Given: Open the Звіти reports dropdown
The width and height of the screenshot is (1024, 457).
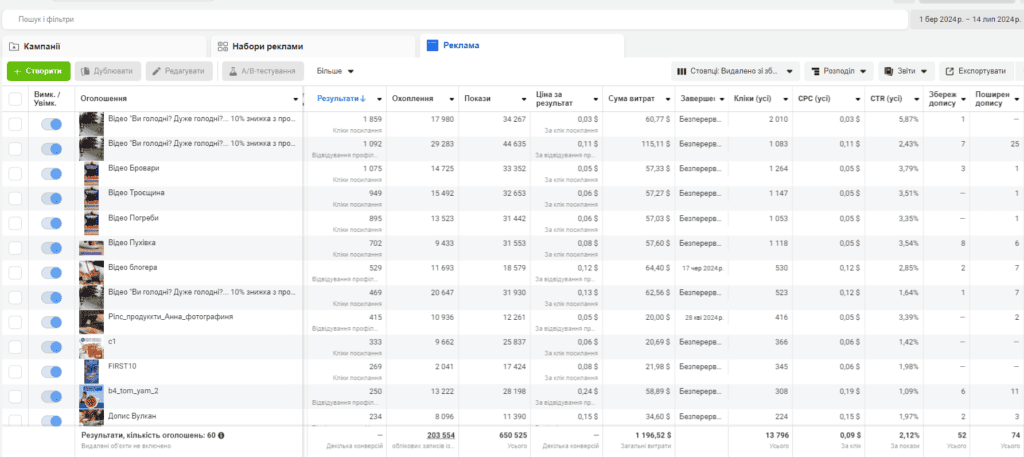Looking at the screenshot, I should pyautogui.click(x=907, y=71).
